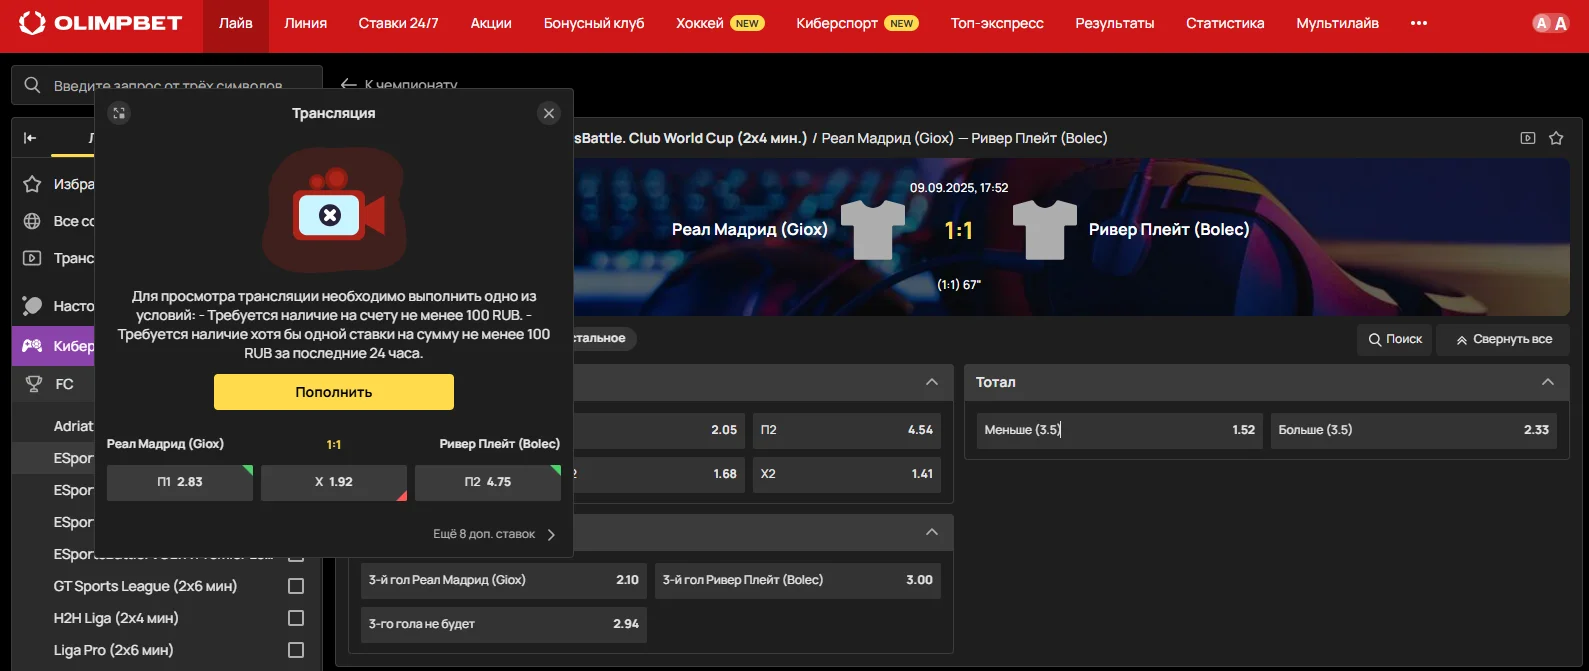Expand the broadcast popup to fullscreen

click(119, 113)
